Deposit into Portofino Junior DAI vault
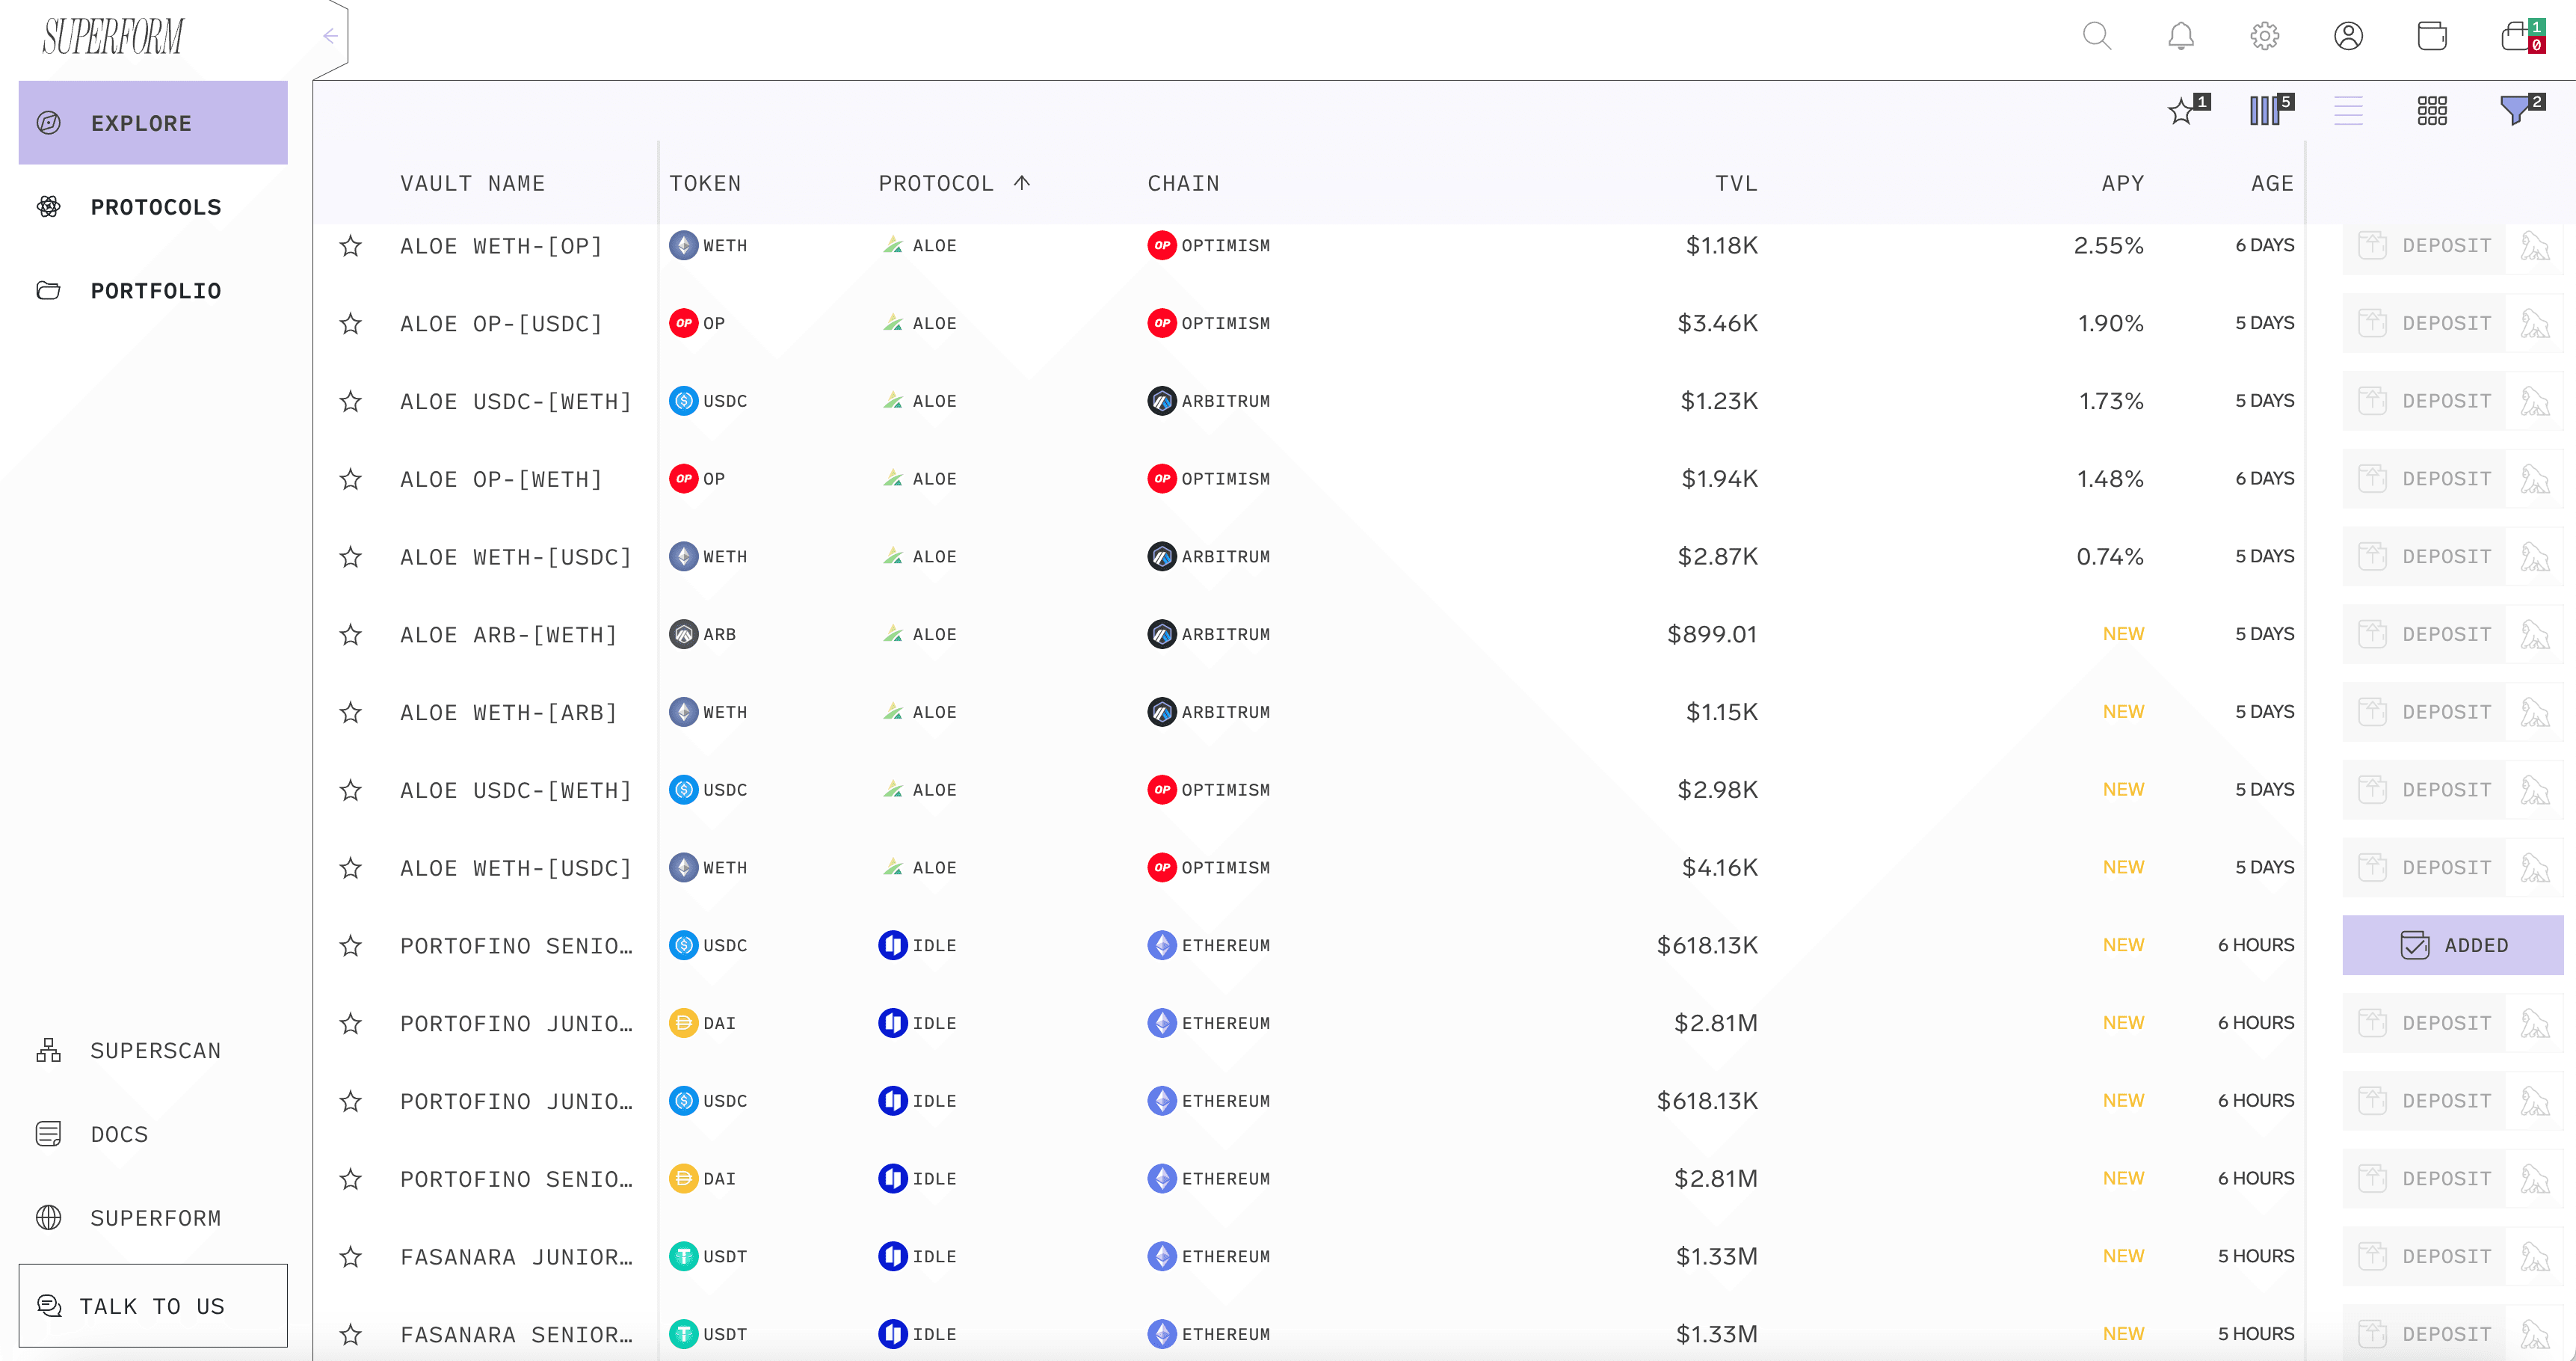The height and width of the screenshot is (1361, 2576). coord(2424,1024)
